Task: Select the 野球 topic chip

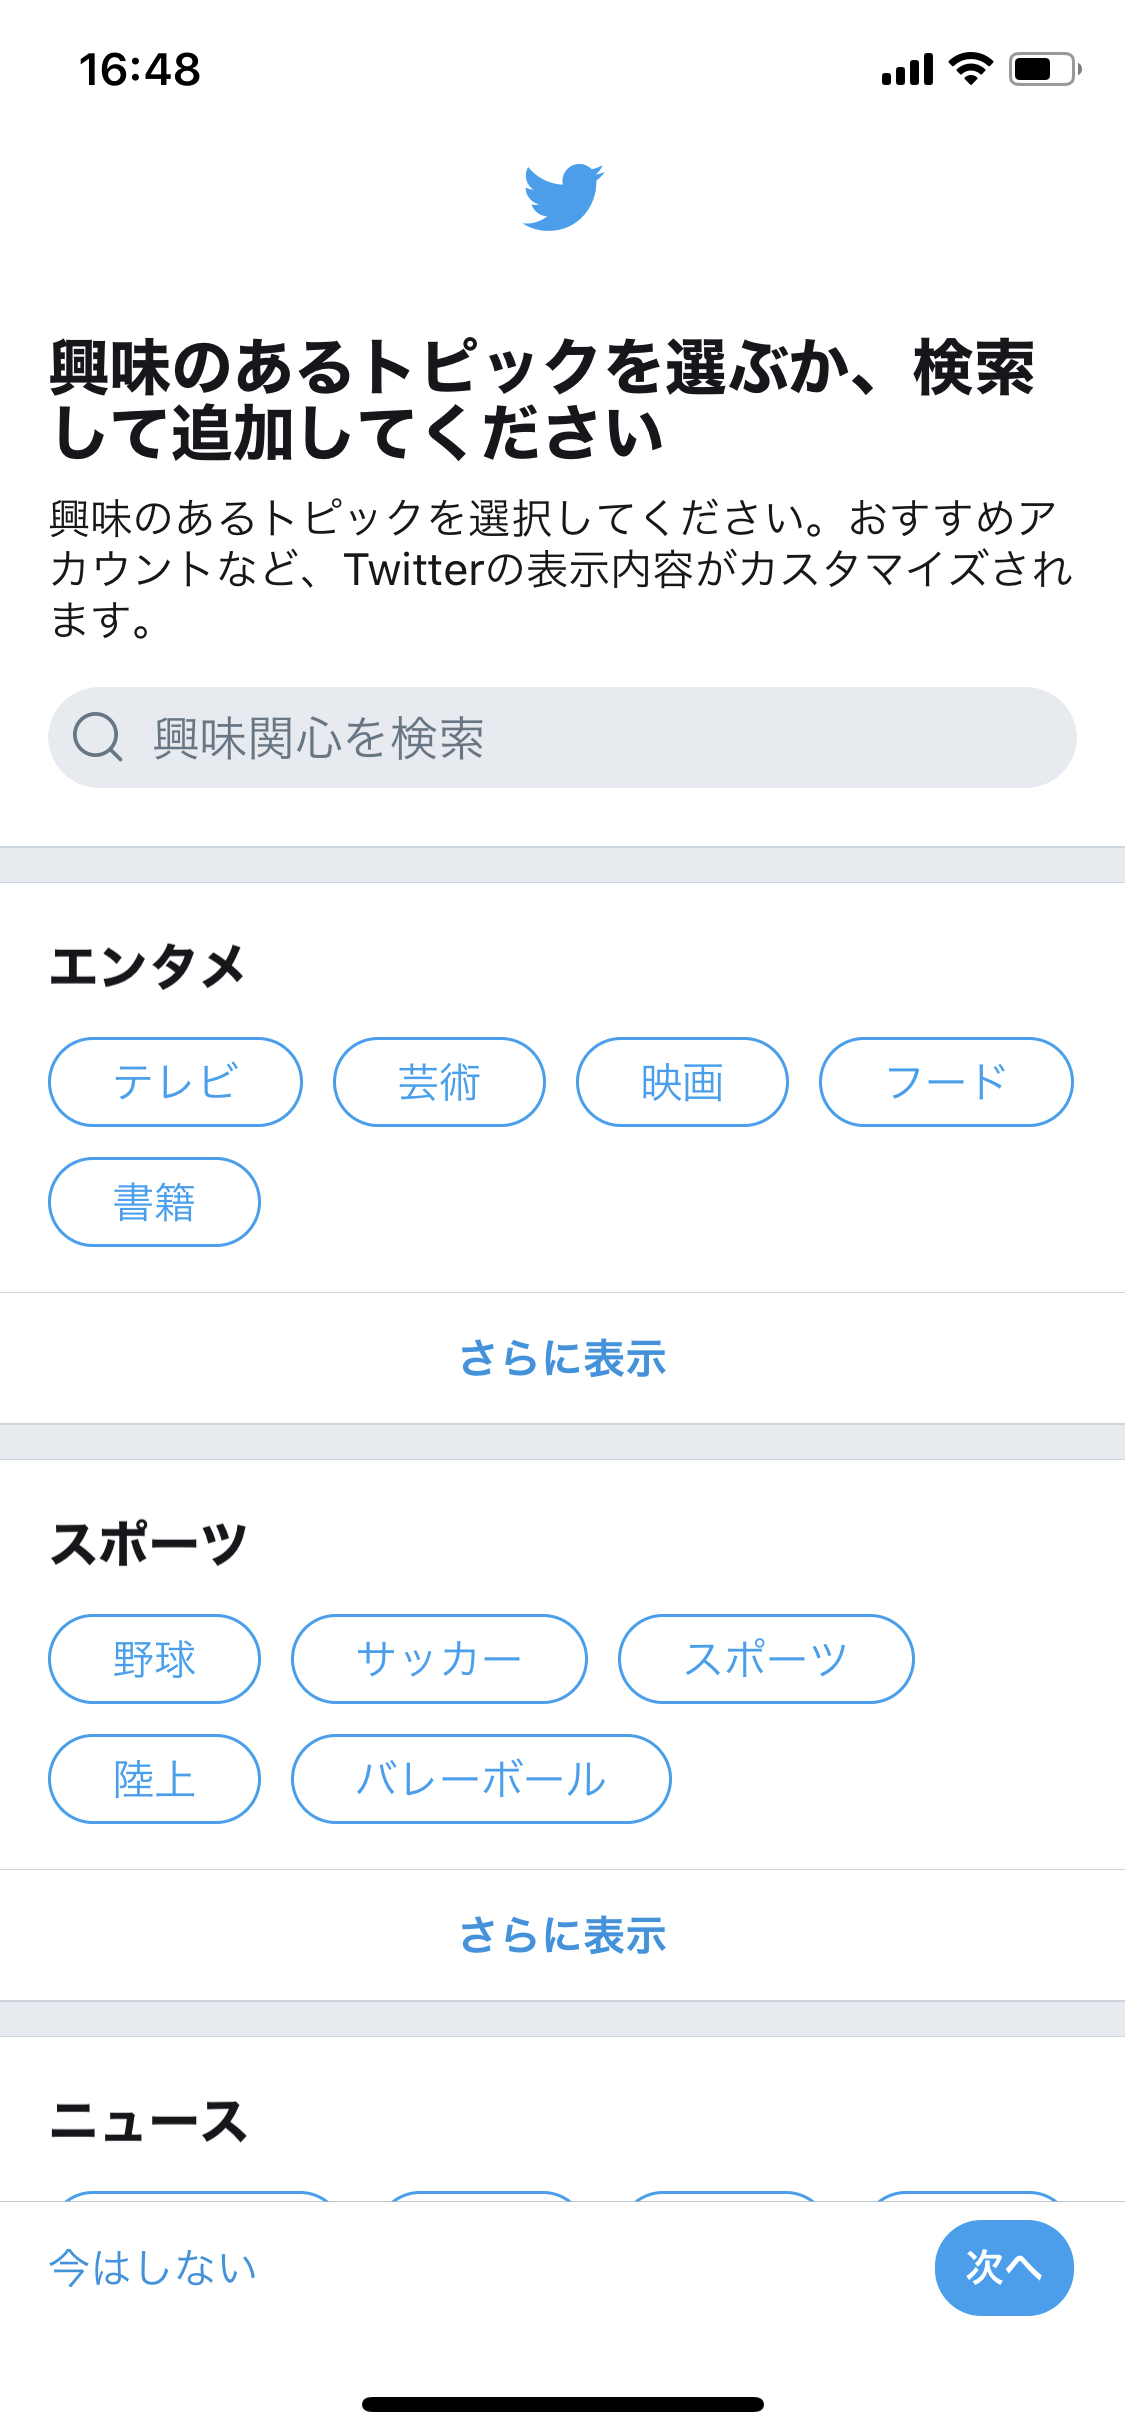Action: click(x=154, y=1659)
